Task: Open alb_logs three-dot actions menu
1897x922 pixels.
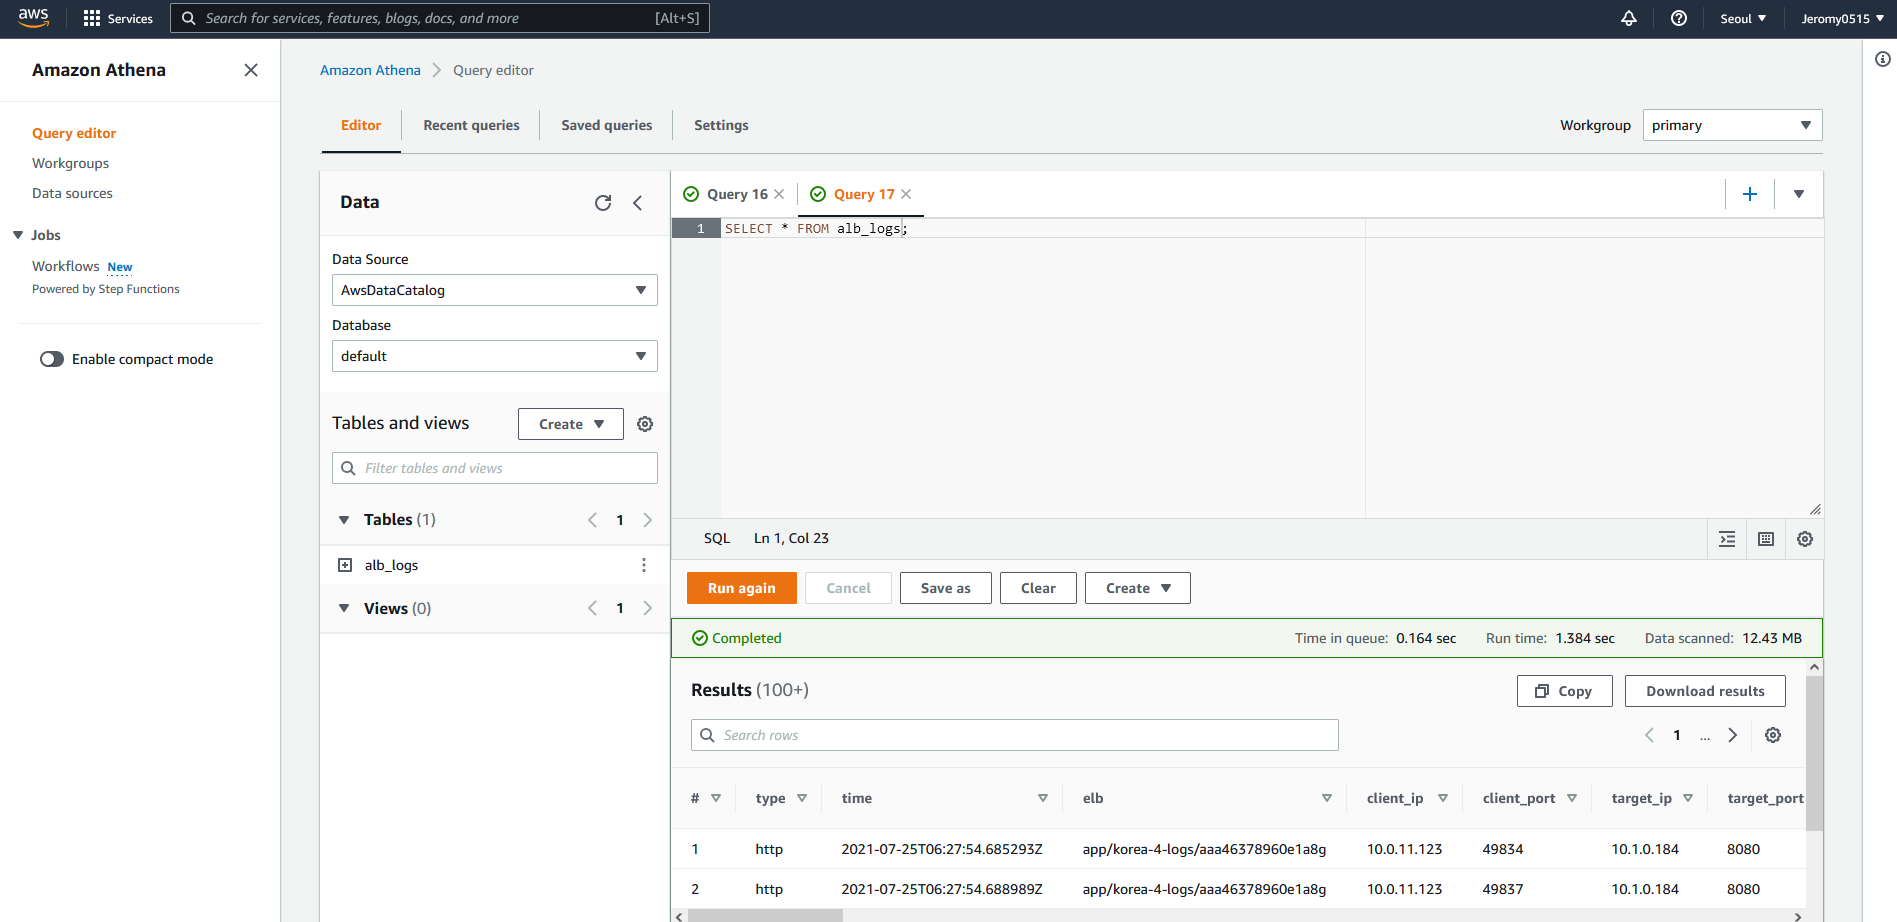Action: 644,565
